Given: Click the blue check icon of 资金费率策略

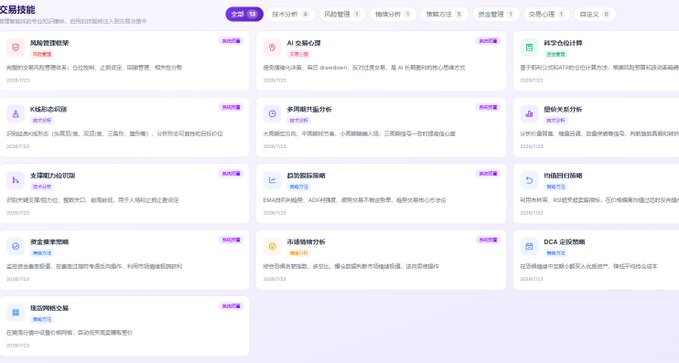Looking at the screenshot, I should point(16,246).
